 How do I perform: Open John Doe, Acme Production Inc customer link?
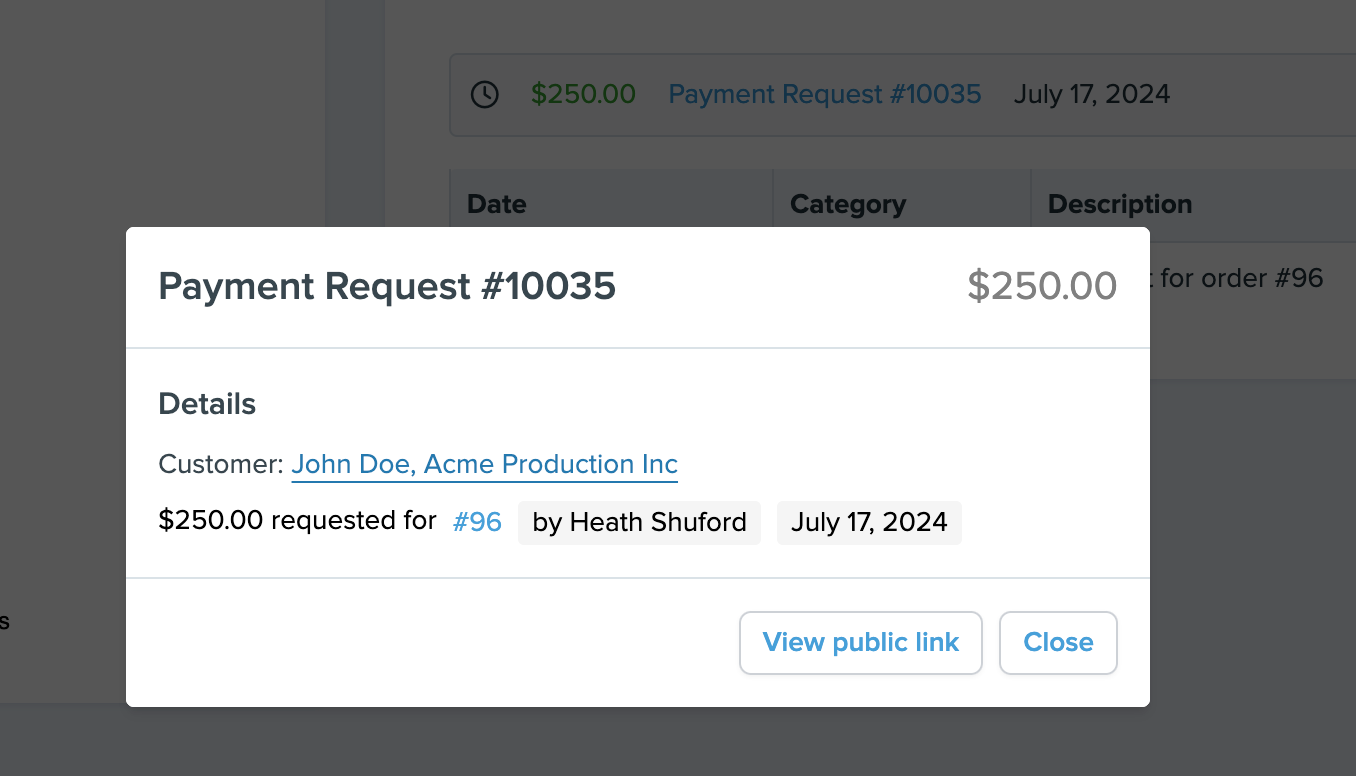tap(485, 465)
